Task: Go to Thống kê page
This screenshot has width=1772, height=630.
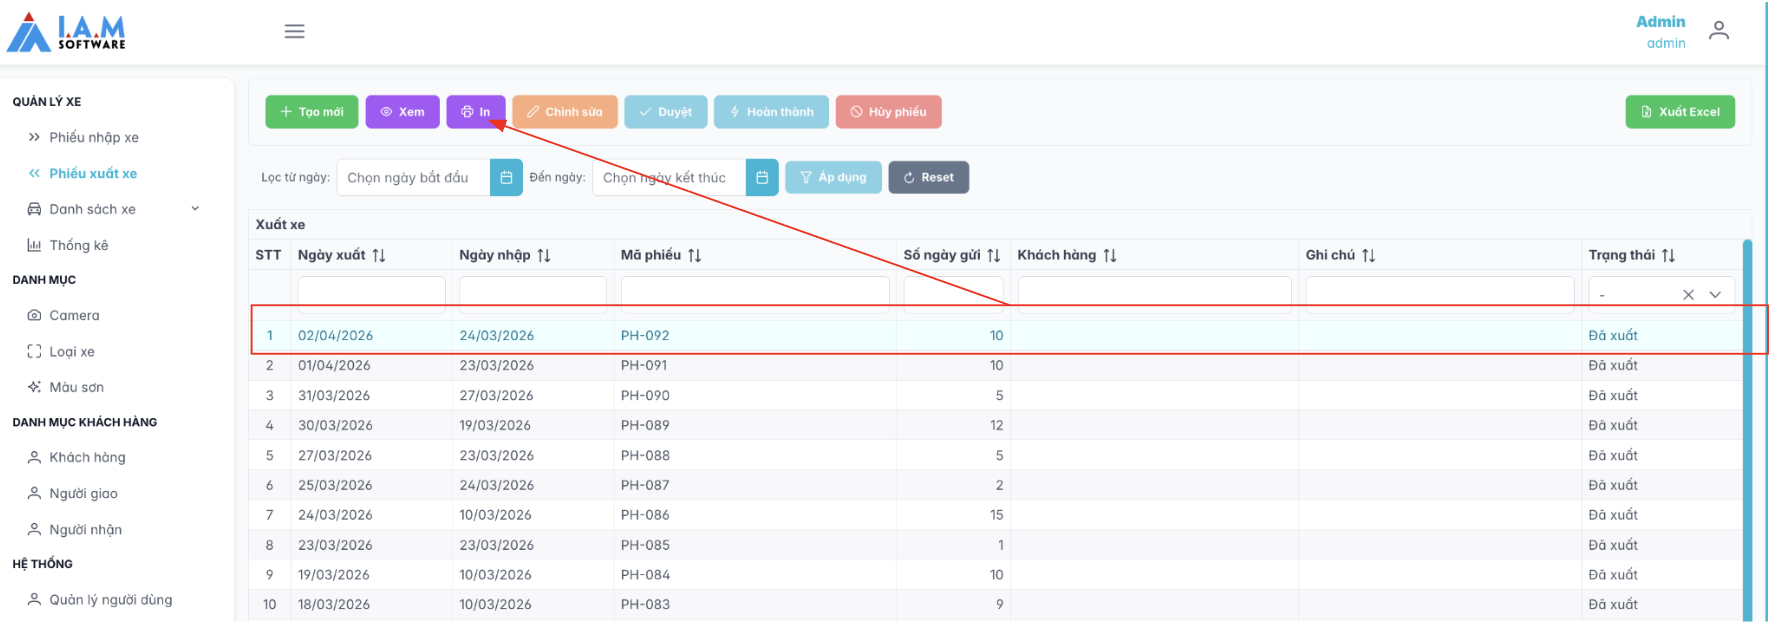Action: 78,245
